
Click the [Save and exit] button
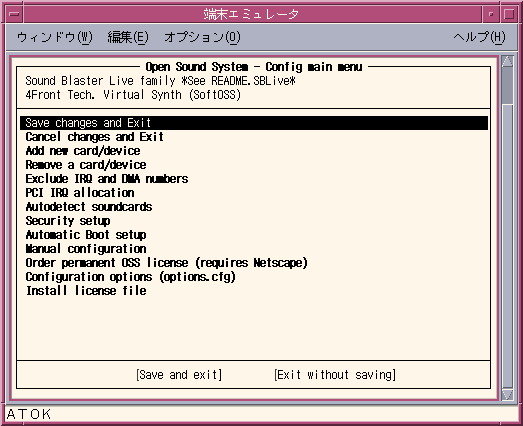[x=179, y=375]
